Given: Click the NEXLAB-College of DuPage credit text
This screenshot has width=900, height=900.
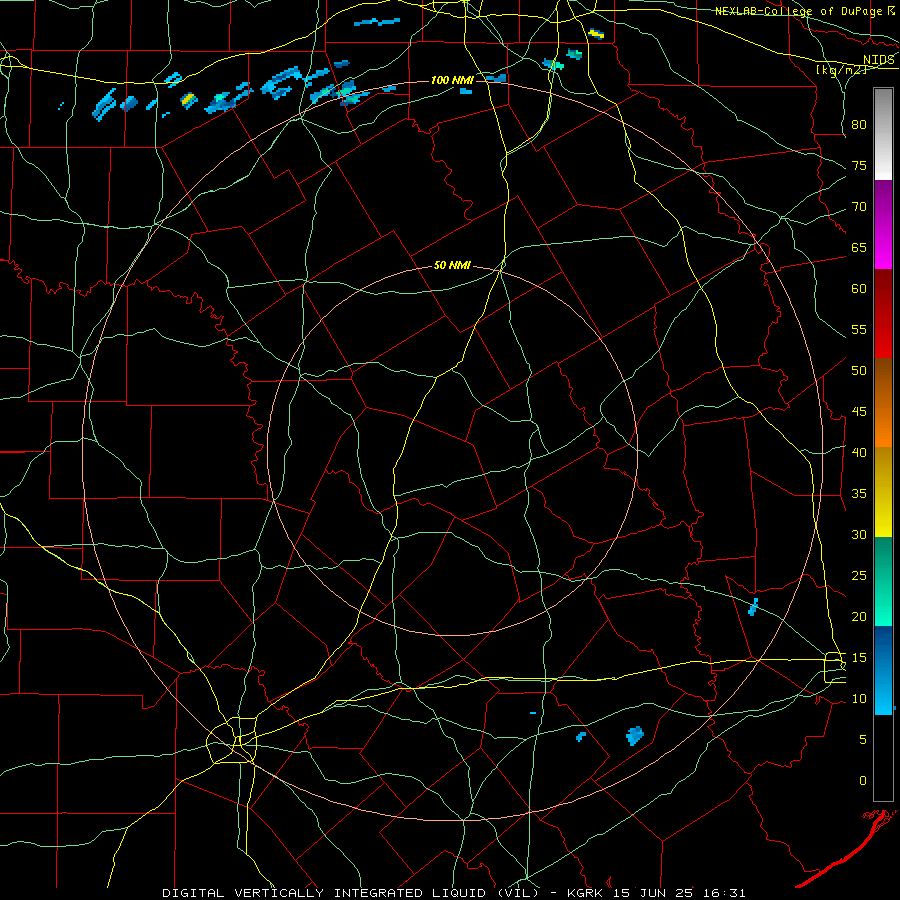Looking at the screenshot, I should pyautogui.click(x=799, y=11).
